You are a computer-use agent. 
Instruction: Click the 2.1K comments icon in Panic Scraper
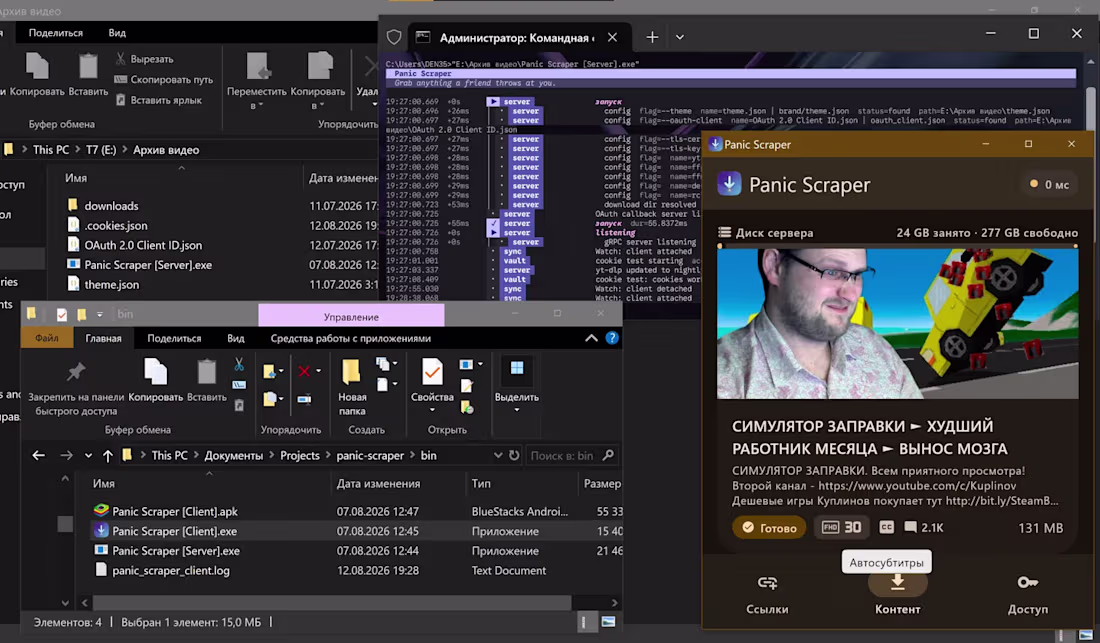click(x=911, y=527)
